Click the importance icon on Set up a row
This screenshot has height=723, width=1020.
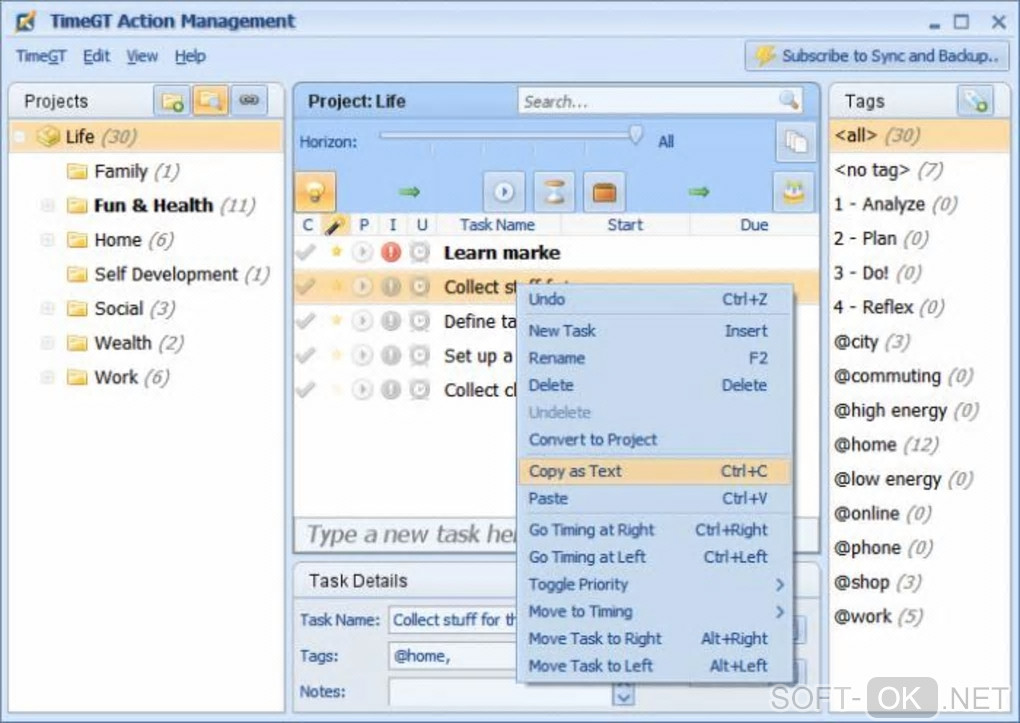click(391, 355)
